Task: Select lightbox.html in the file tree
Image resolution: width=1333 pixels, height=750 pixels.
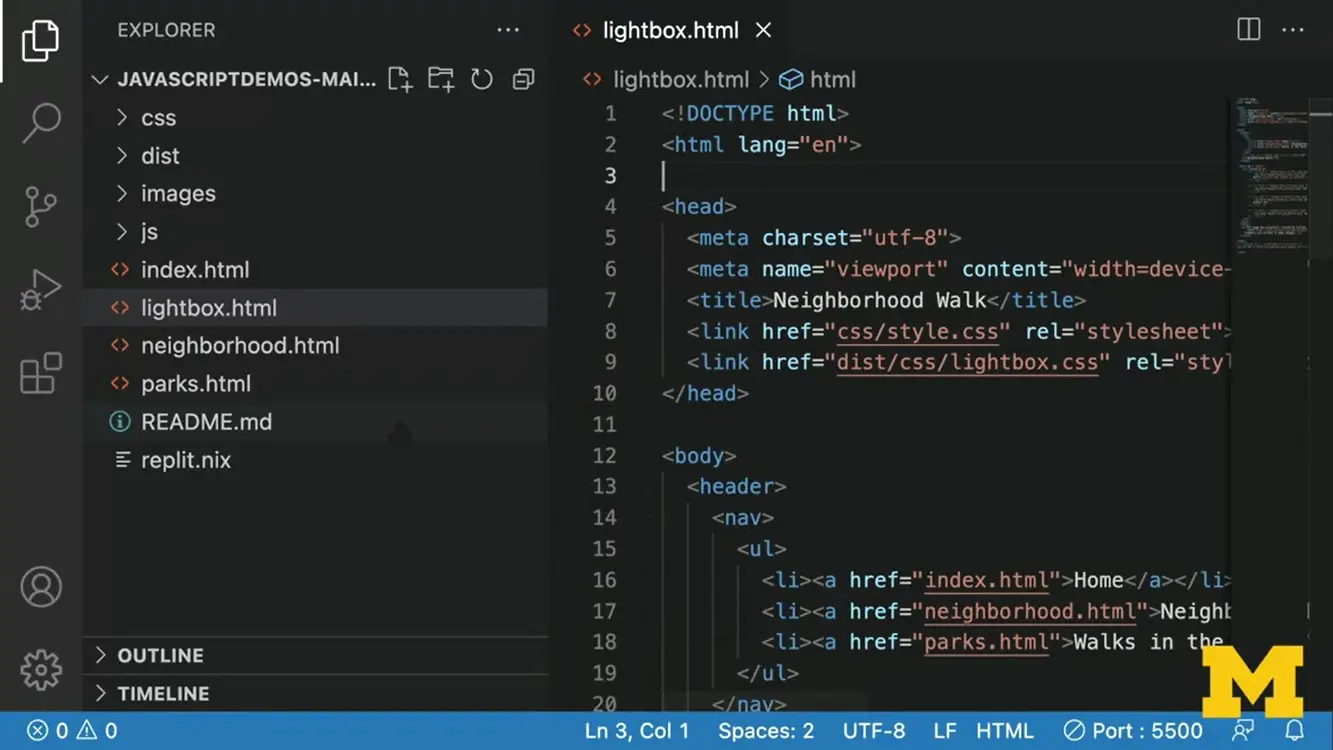Action: click(315, 308)
